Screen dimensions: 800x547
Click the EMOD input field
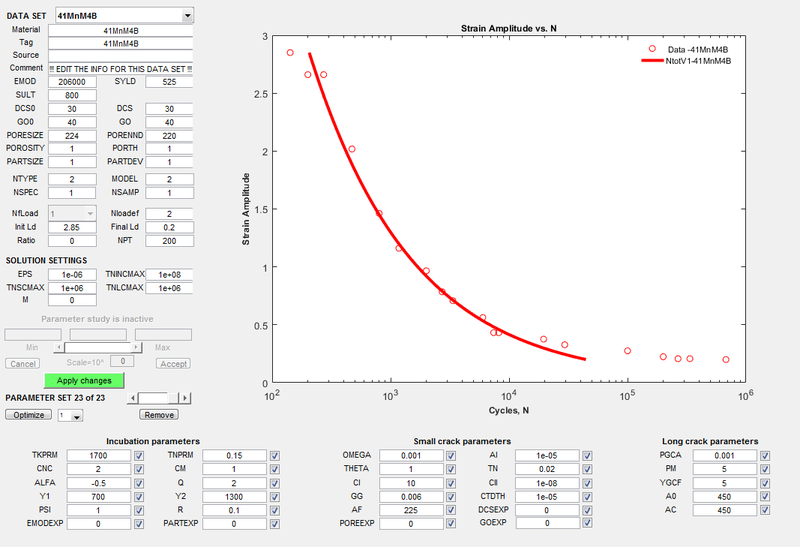coord(72,81)
